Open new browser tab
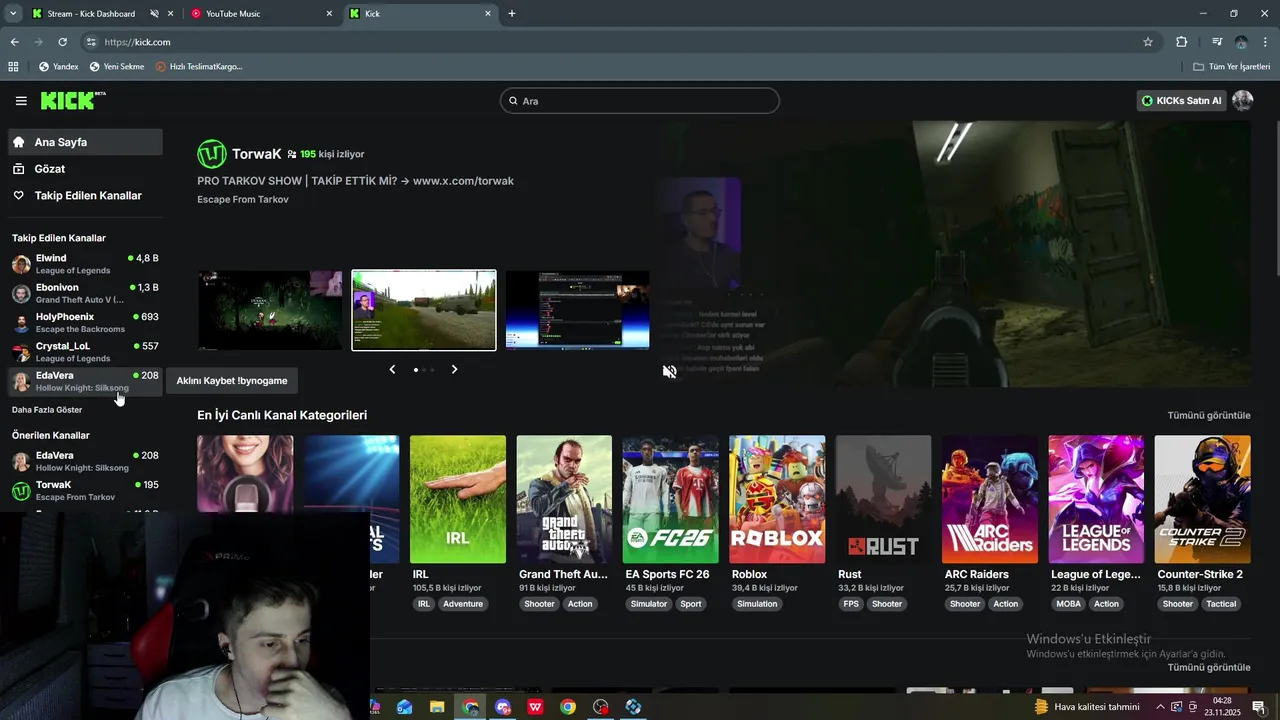This screenshot has width=1280, height=720. (512, 14)
